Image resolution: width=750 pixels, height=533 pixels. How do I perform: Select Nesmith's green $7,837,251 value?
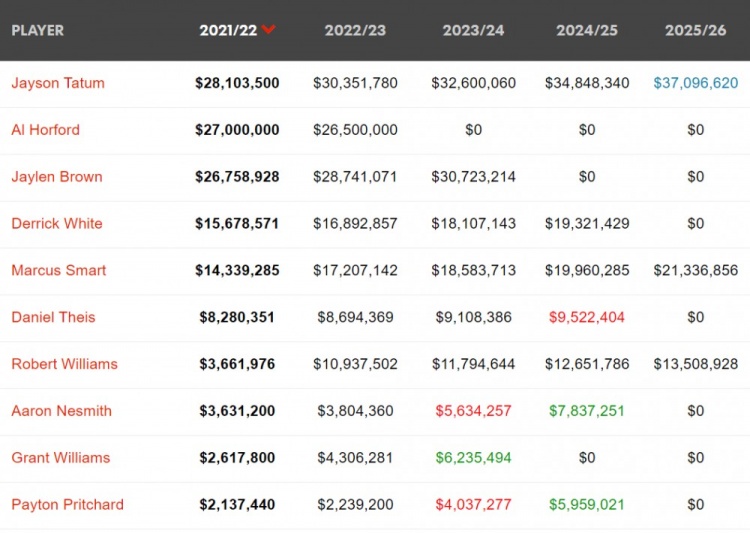point(587,411)
